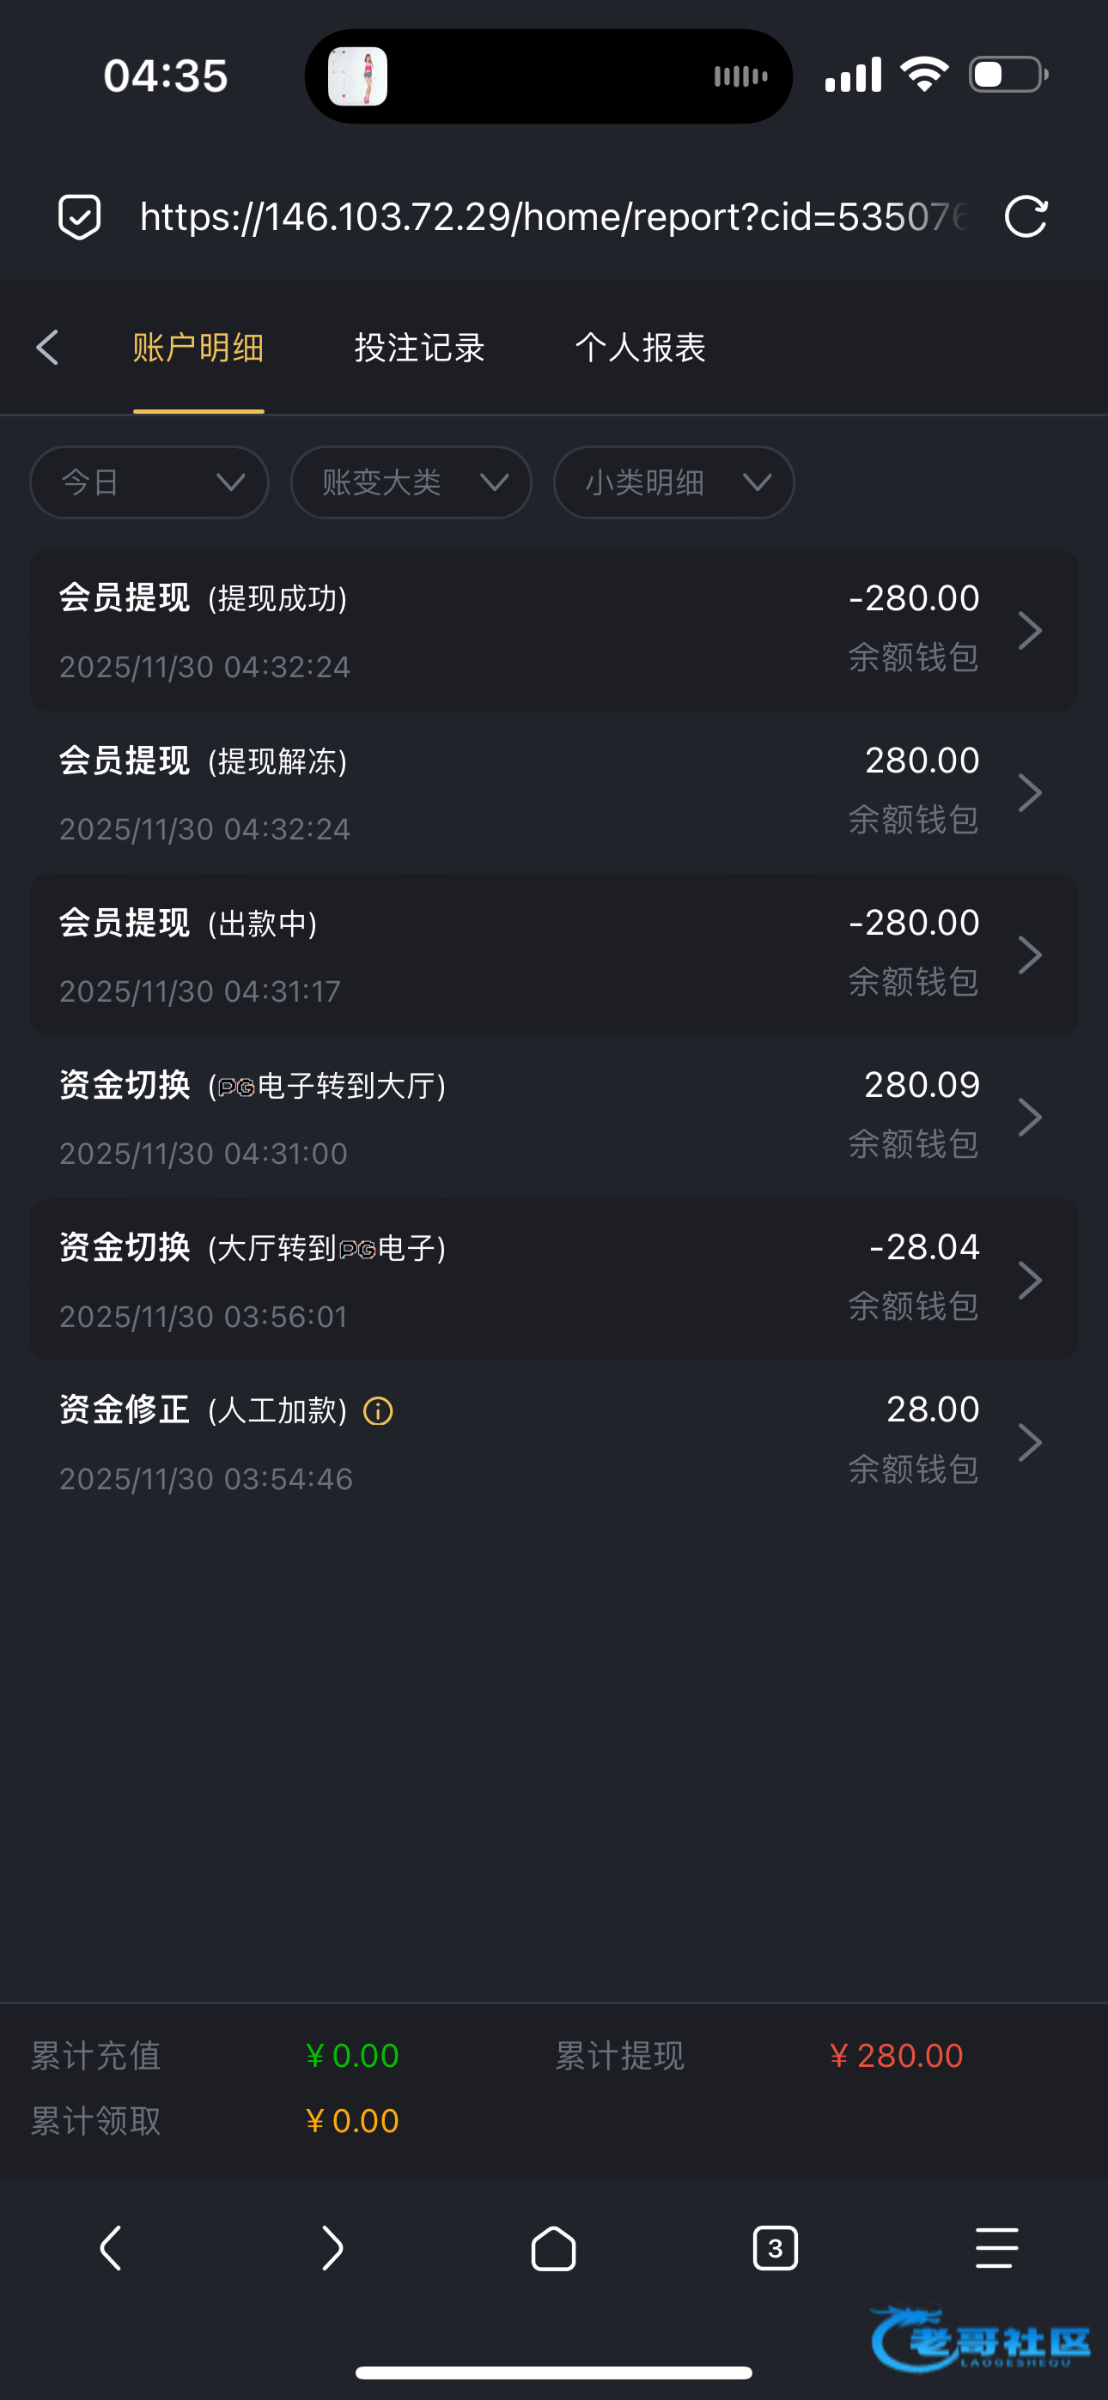The image size is (1108, 2400).
Task: Tap the site security shield icon
Action: tap(80, 217)
